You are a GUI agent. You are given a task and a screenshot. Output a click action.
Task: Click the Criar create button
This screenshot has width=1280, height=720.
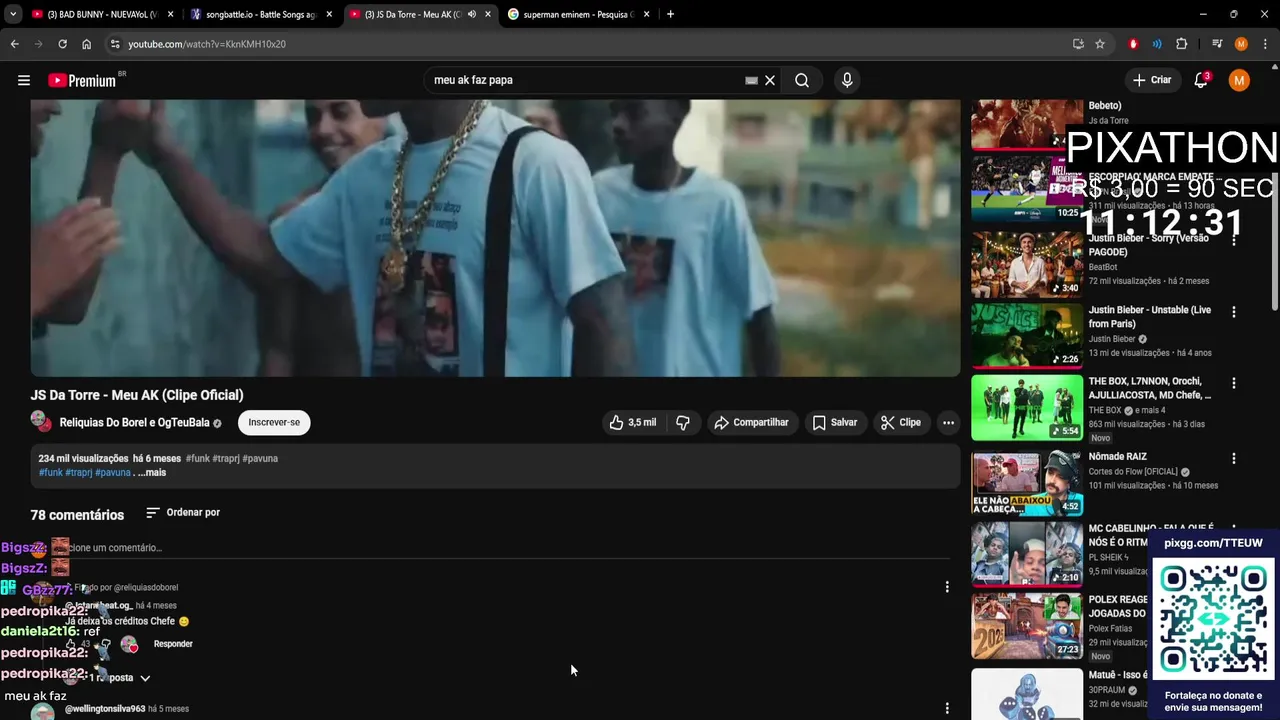[1151, 80]
